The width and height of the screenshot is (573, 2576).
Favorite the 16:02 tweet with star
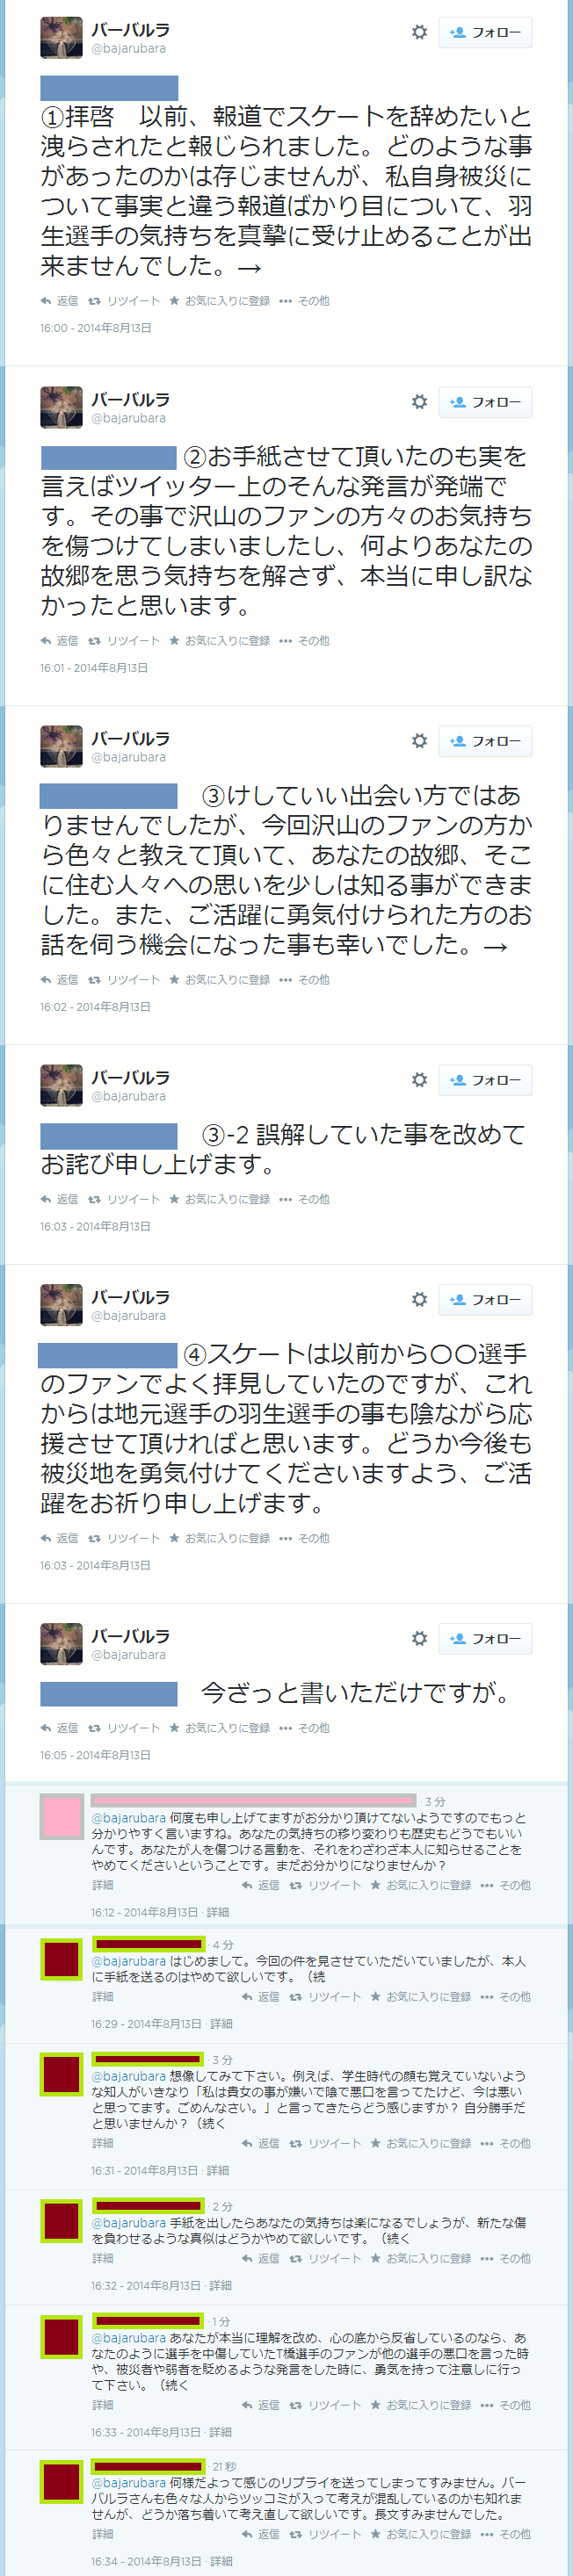tap(219, 980)
